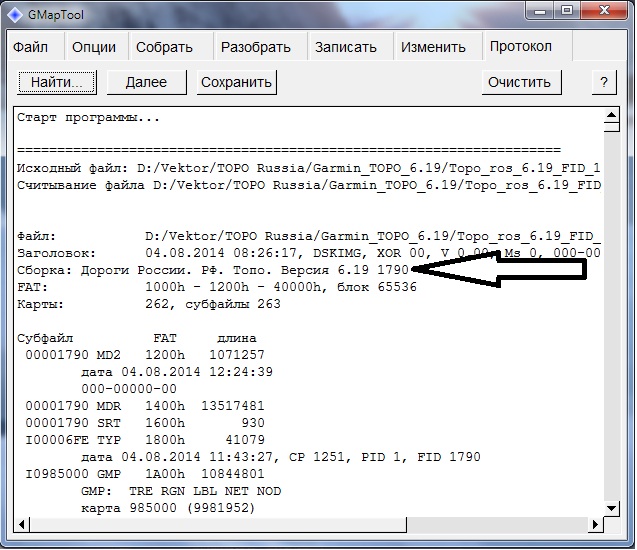Close the GMapTool window

603,12
